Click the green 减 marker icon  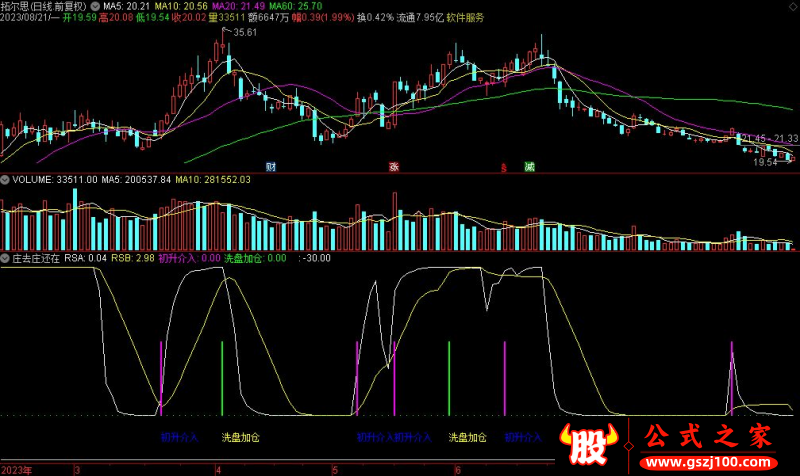(x=530, y=166)
